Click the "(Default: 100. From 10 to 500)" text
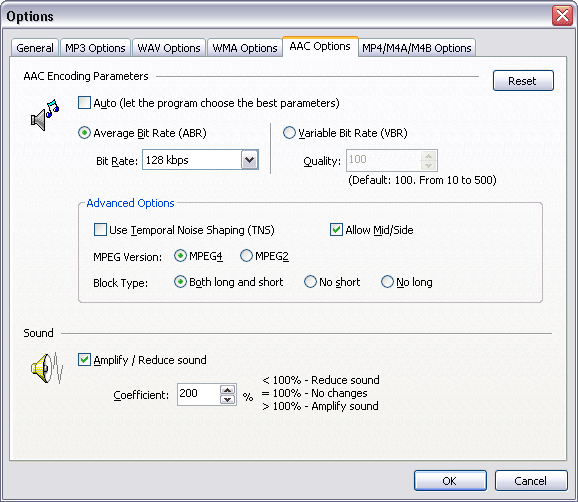Screen dimensions: 578x502 [x=422, y=180]
